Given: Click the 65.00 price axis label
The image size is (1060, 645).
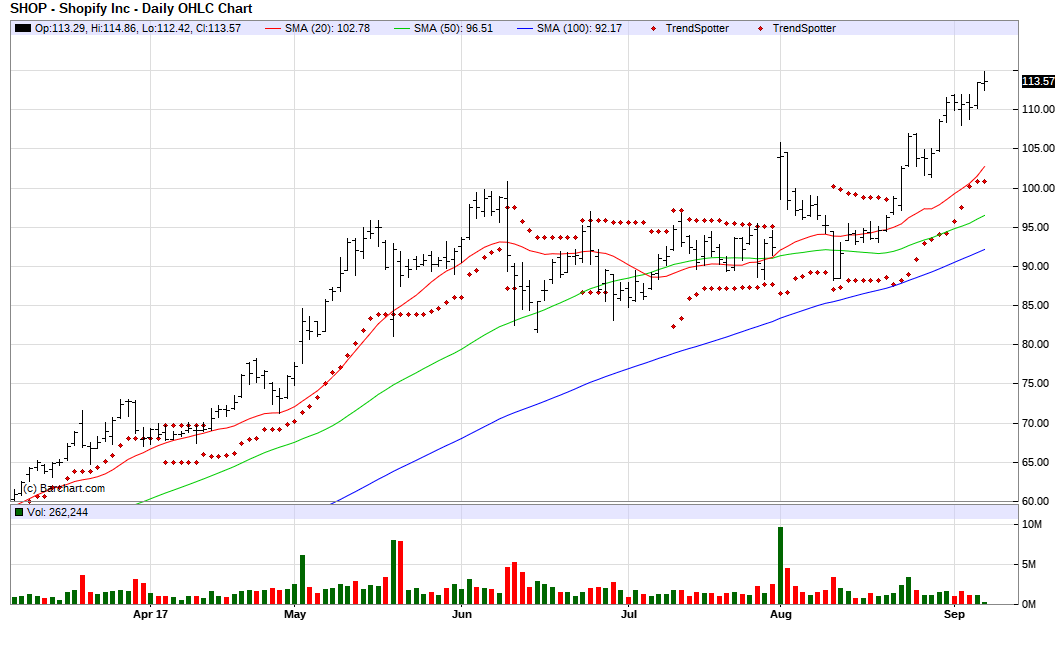Looking at the screenshot, I should click(x=1038, y=462).
